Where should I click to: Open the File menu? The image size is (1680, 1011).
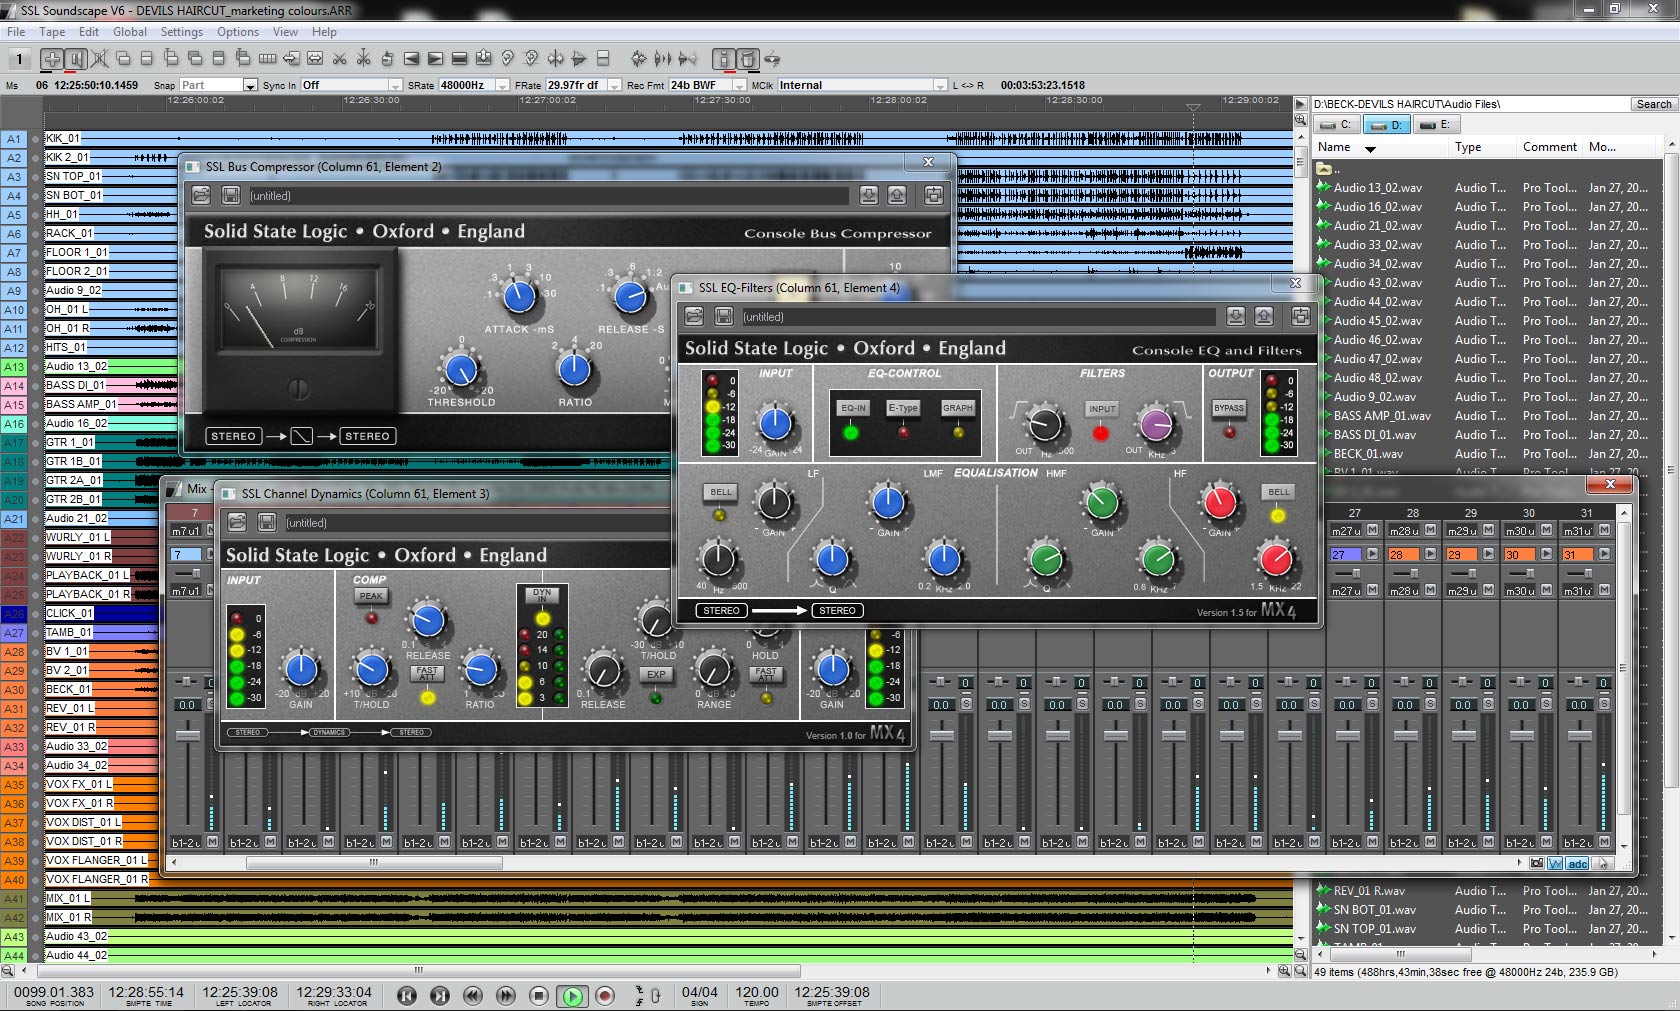click(16, 32)
